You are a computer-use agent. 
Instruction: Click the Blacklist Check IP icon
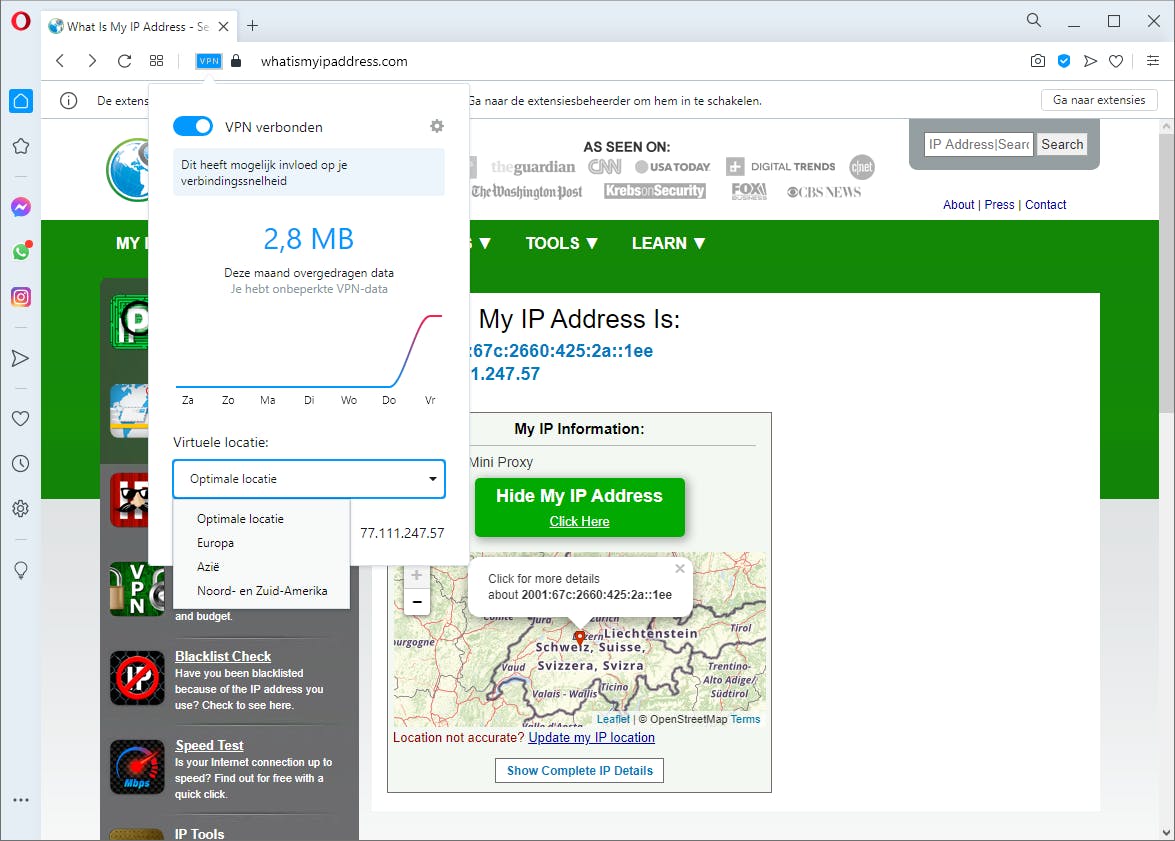pyautogui.click(x=136, y=678)
